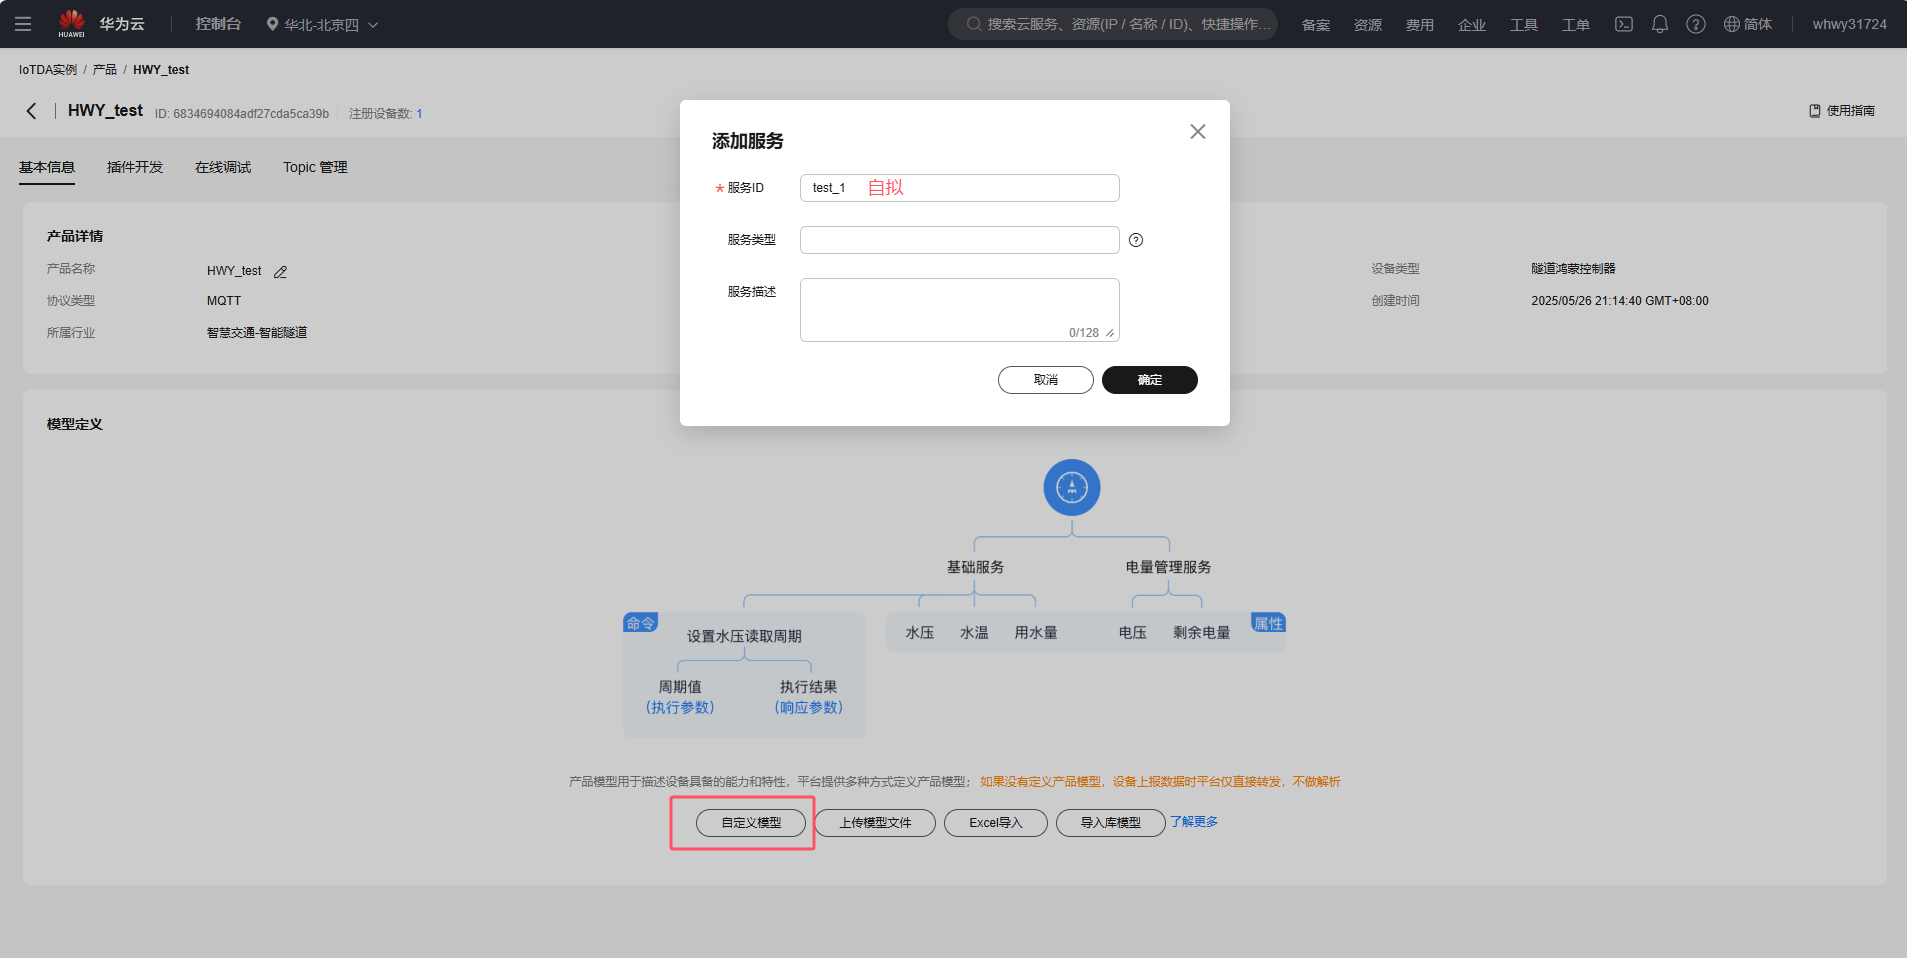Click the 基础服务 node in diagram
Screen dimensions: 1907x958
click(975, 567)
